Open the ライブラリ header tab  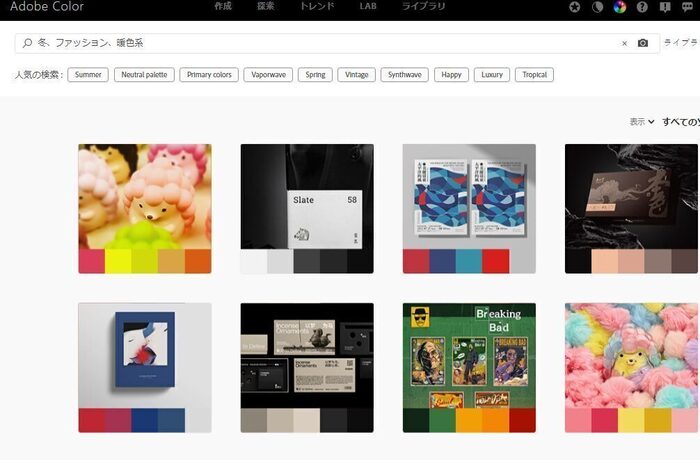pos(423,6)
